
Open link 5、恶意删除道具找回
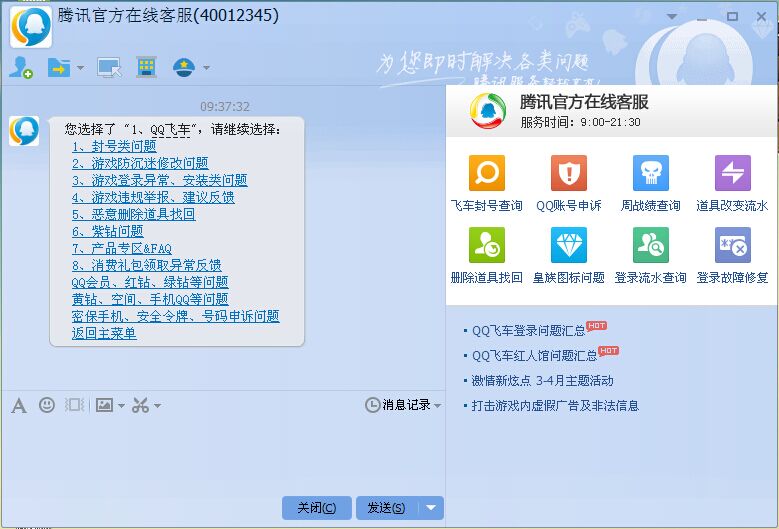point(134,214)
